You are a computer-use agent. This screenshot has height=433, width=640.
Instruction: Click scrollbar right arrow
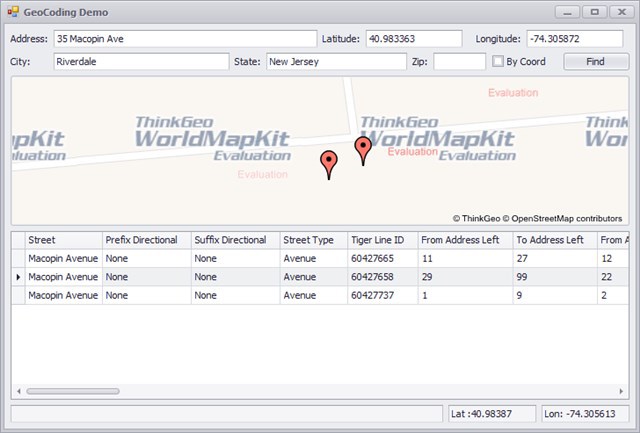(621, 391)
